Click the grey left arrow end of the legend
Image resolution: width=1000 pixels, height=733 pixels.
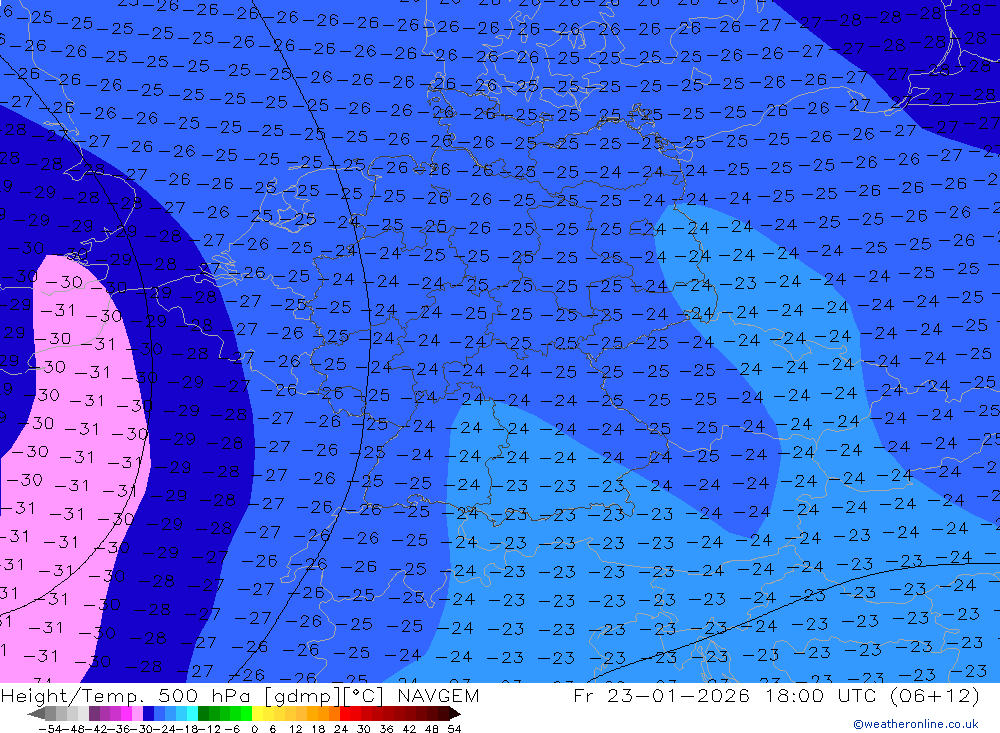[36, 713]
